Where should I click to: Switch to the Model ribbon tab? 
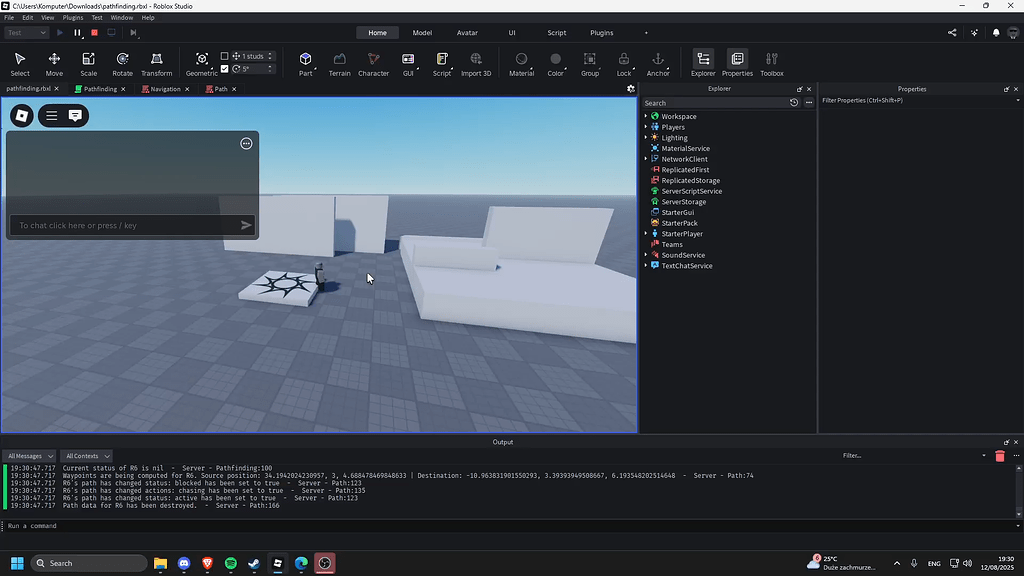(422, 32)
